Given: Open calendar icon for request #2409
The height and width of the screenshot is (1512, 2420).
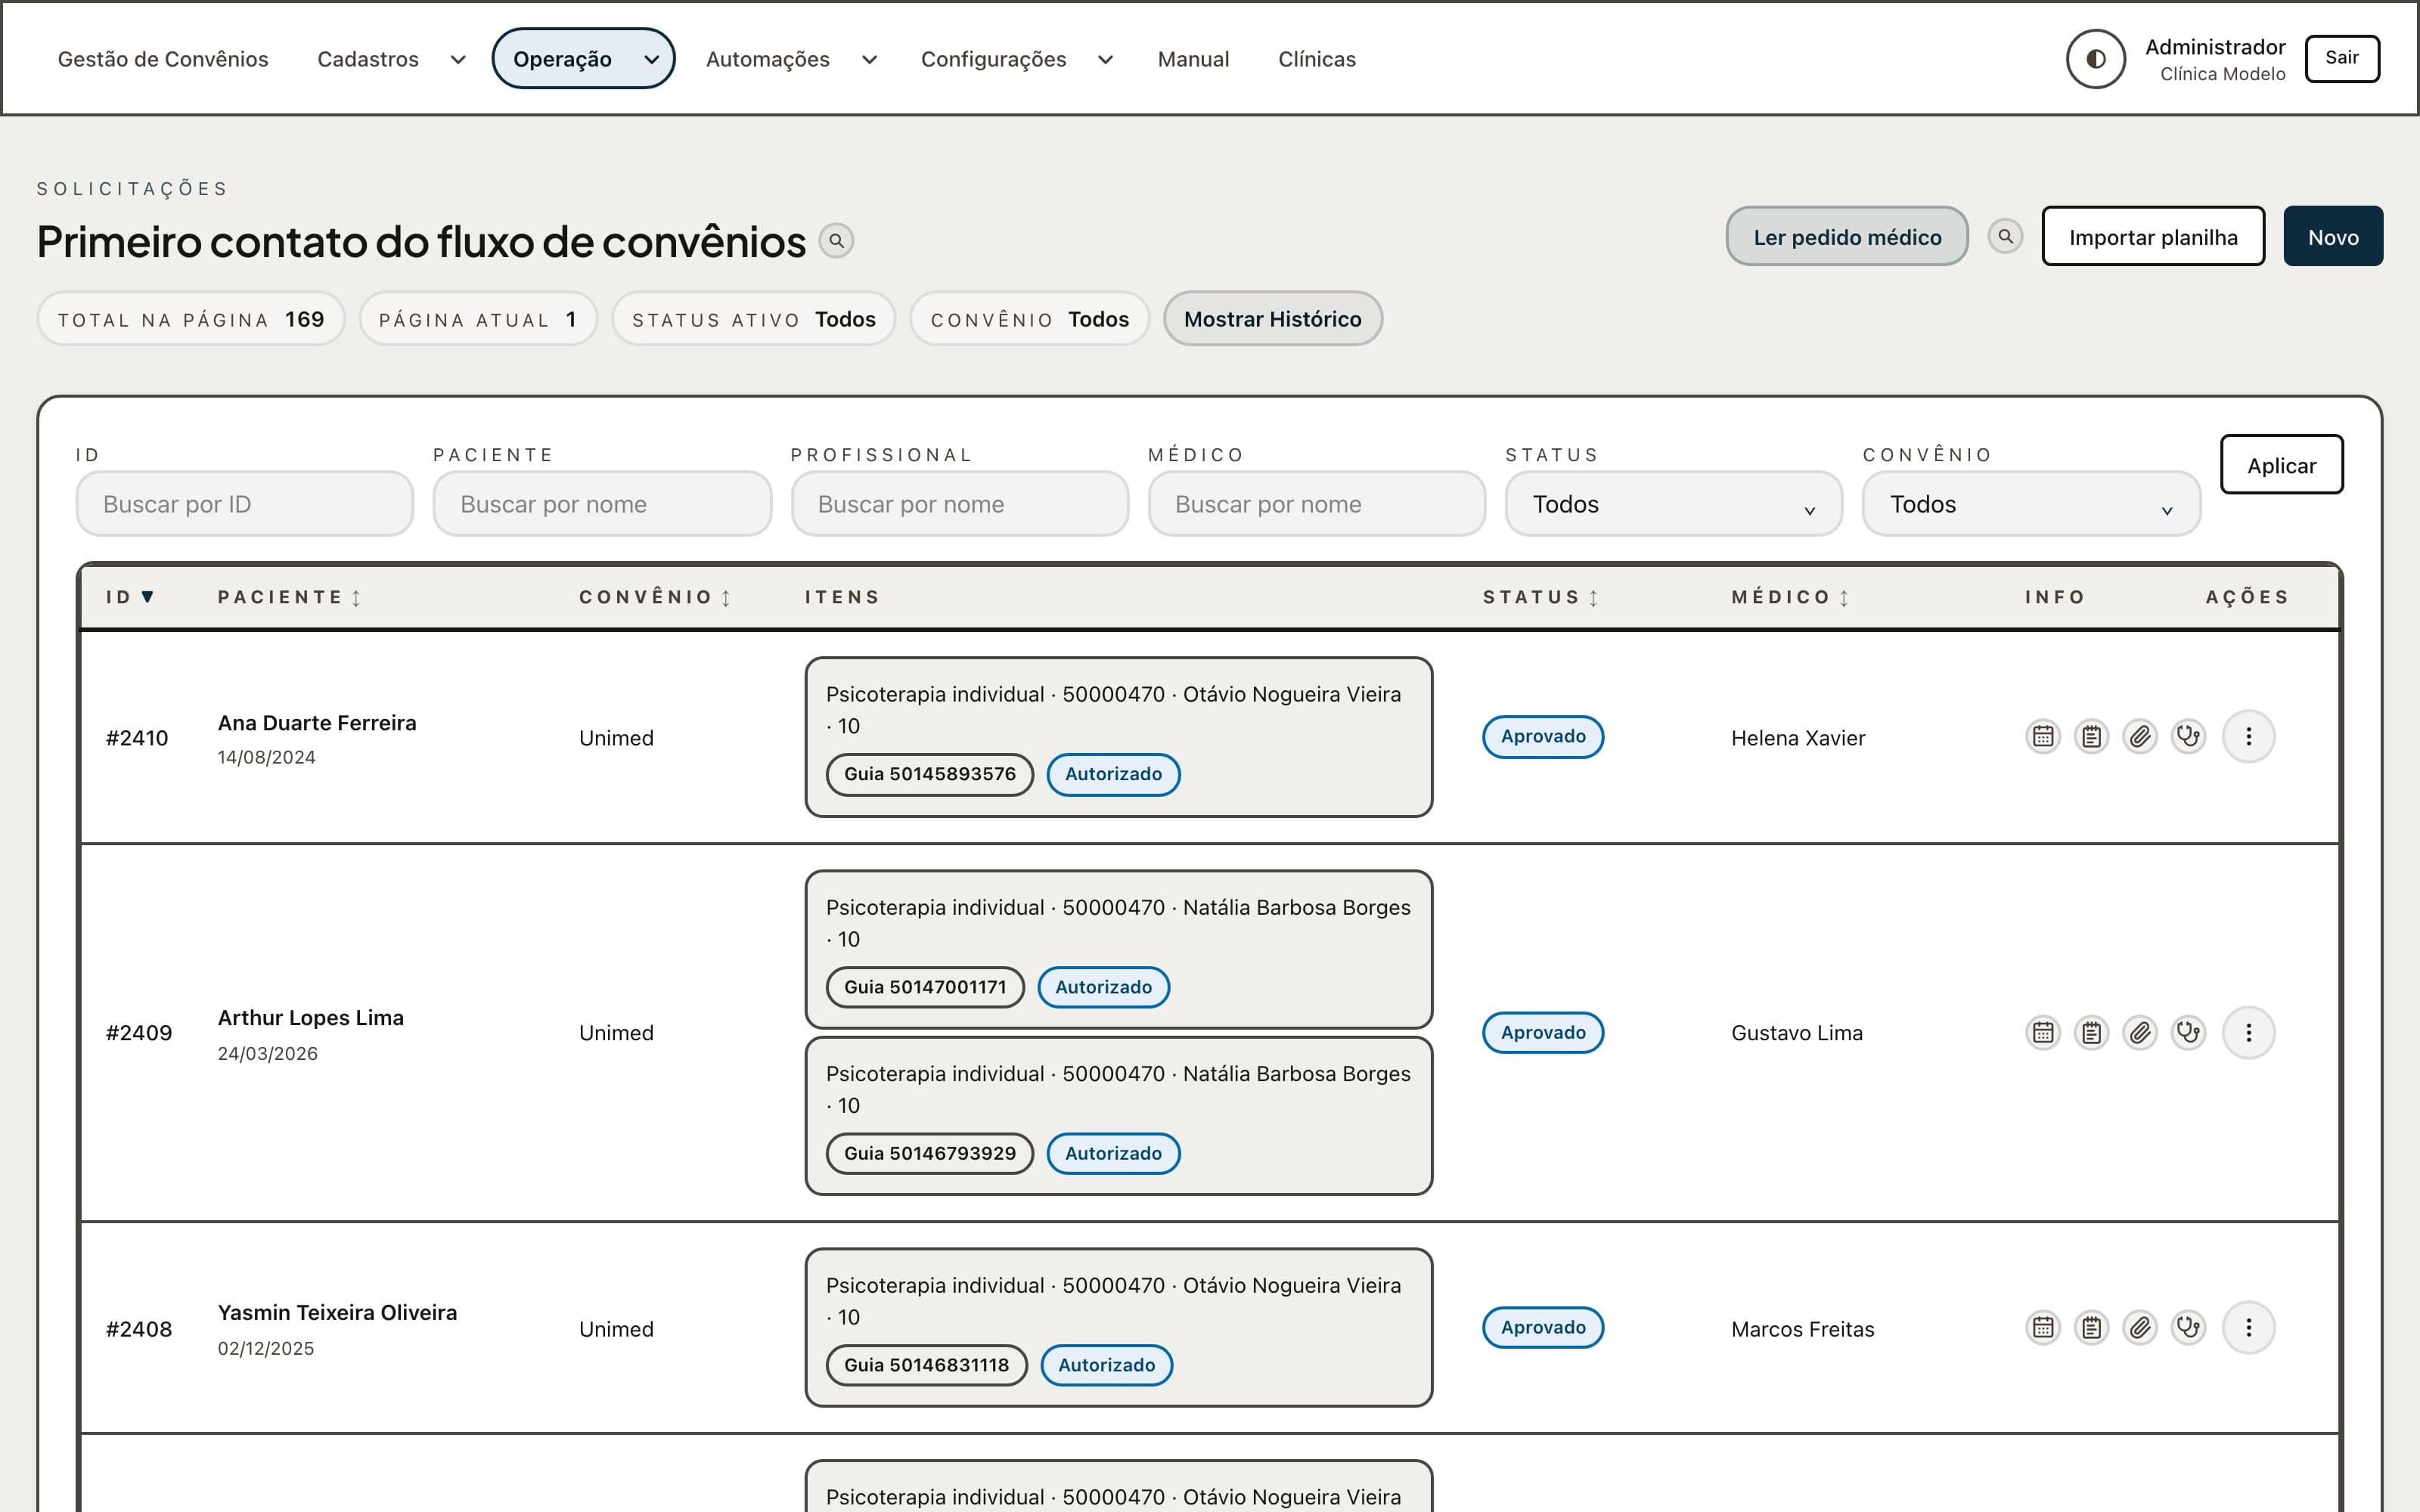Looking at the screenshot, I should coord(2043,1032).
